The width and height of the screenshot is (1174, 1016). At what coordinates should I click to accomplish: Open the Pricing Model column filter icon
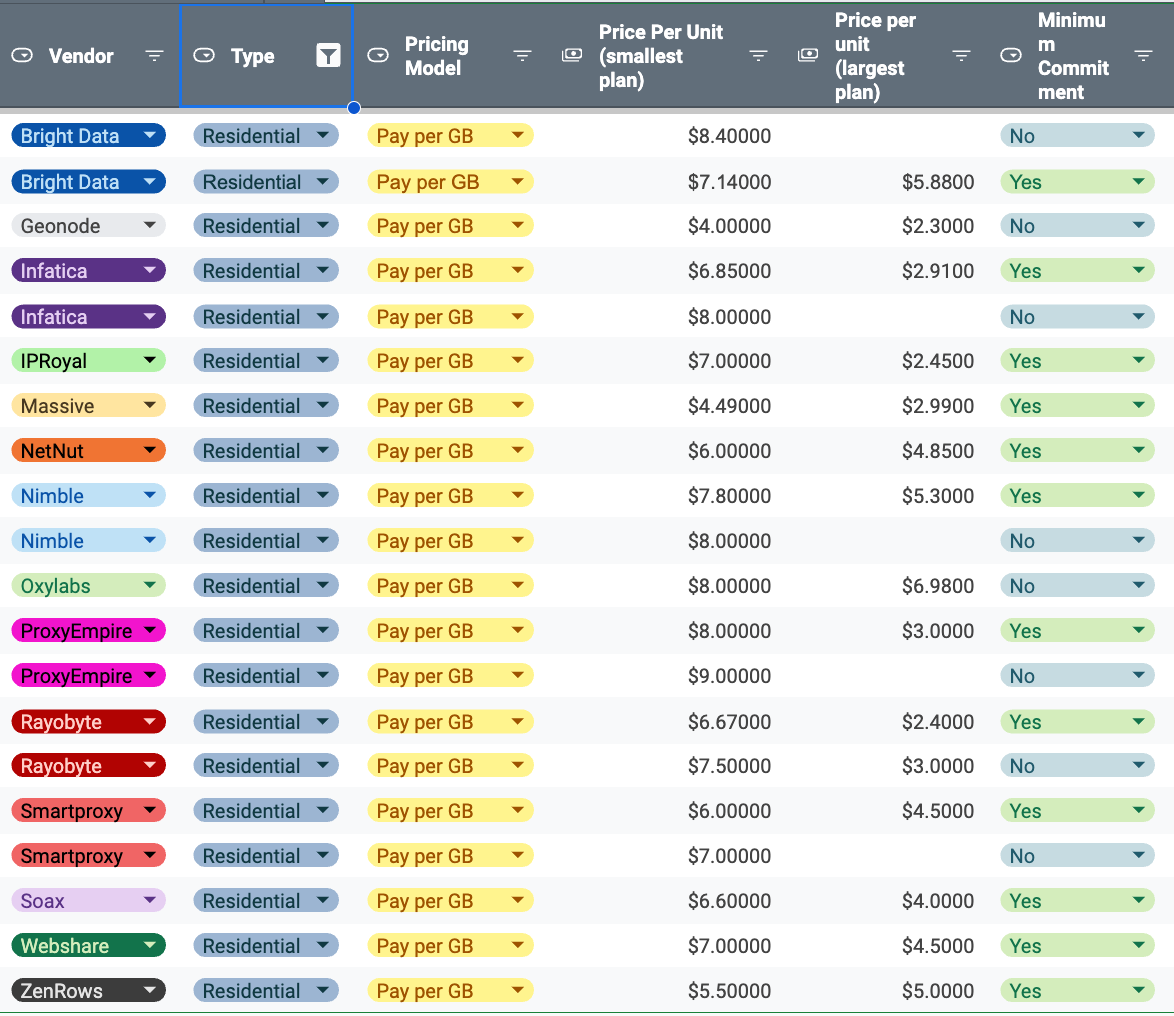(523, 55)
